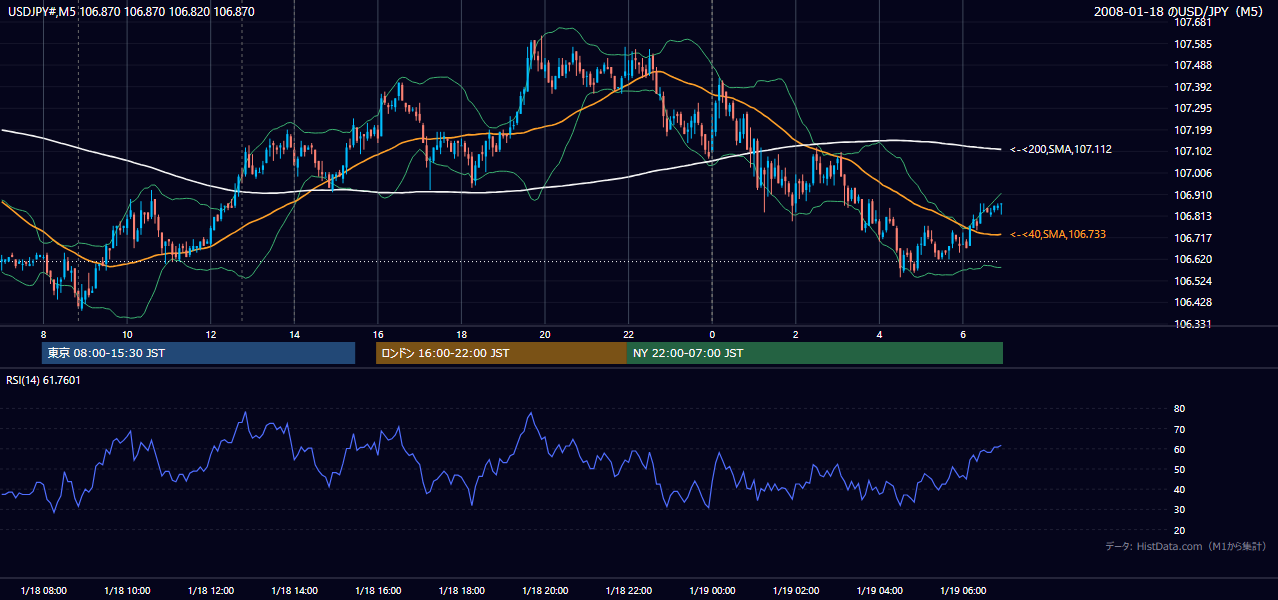The image size is (1278, 600).
Task: Click price axis value 107.488
Action: click(1194, 66)
